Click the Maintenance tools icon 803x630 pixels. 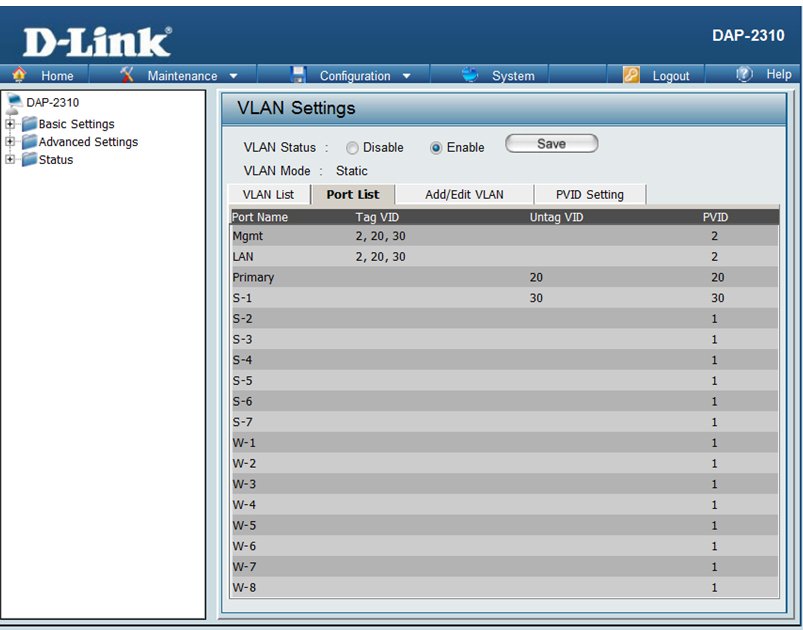point(127,75)
